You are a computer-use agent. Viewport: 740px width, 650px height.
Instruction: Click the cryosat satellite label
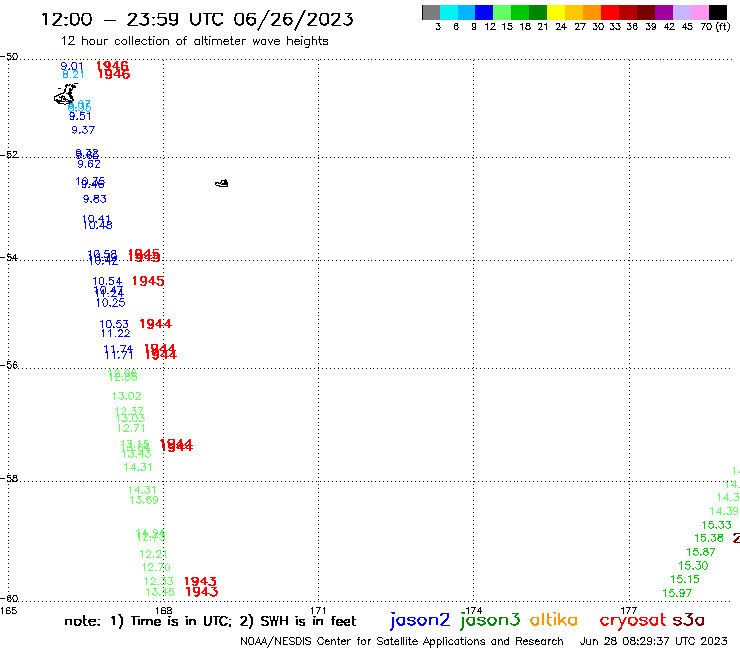633,620
